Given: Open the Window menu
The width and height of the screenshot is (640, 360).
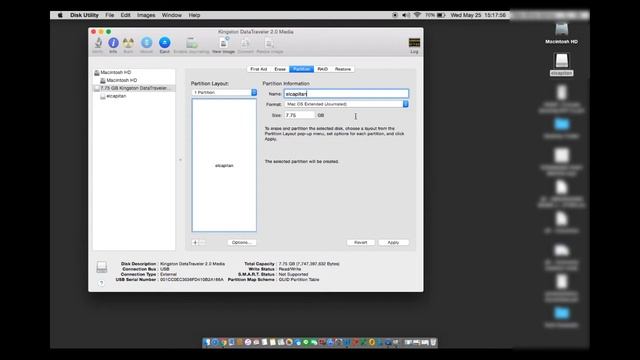Looking at the screenshot, I should [x=172, y=15].
